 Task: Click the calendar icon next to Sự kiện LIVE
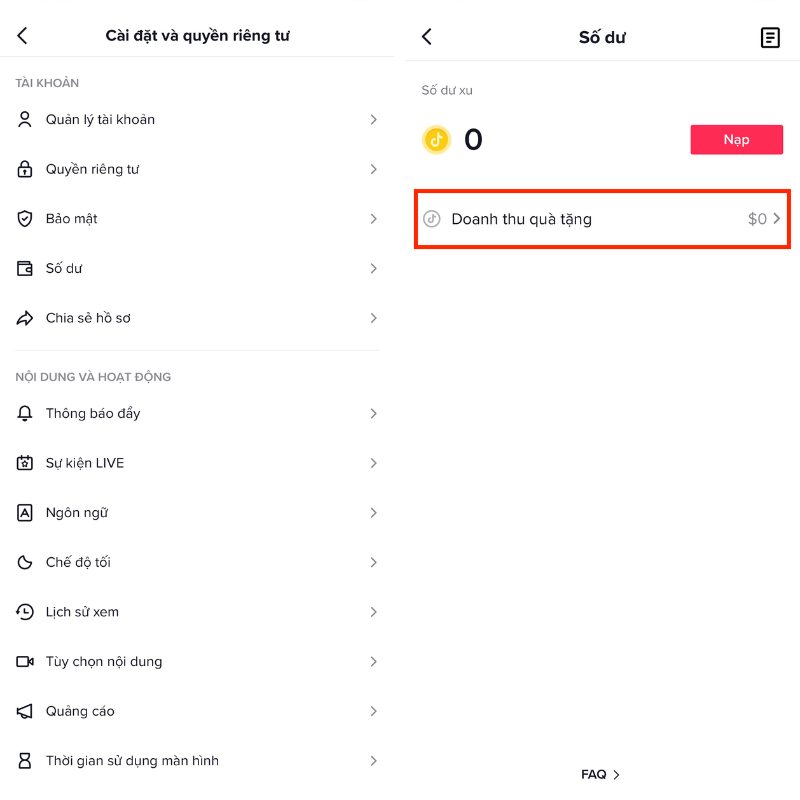(x=24, y=463)
